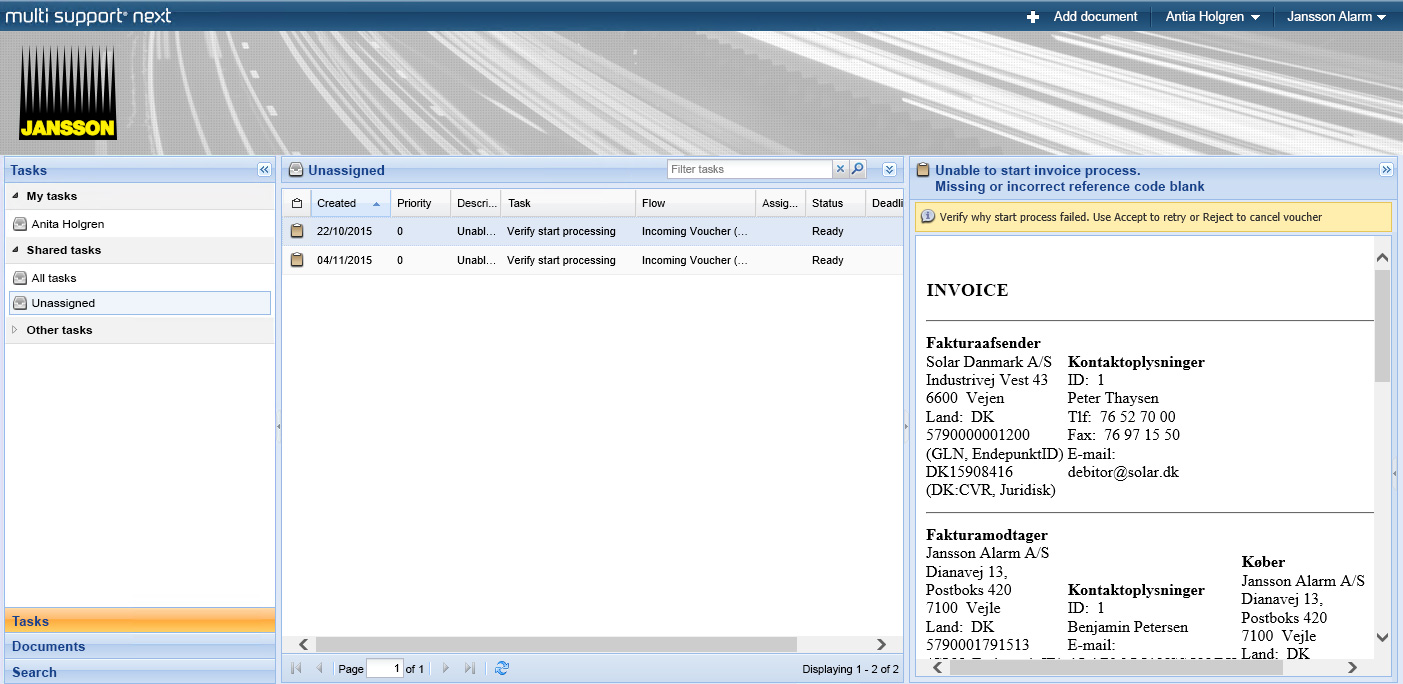Click the task icon in the 22/10/2015 row
Viewport: 1403px width, 684px height.
(x=296, y=231)
